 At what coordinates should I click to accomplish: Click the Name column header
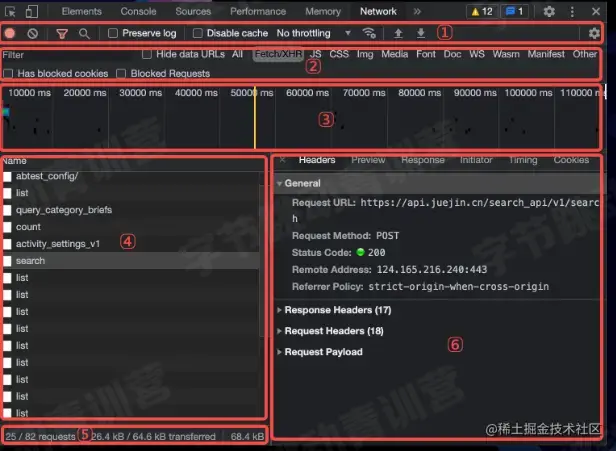[x=132, y=161]
